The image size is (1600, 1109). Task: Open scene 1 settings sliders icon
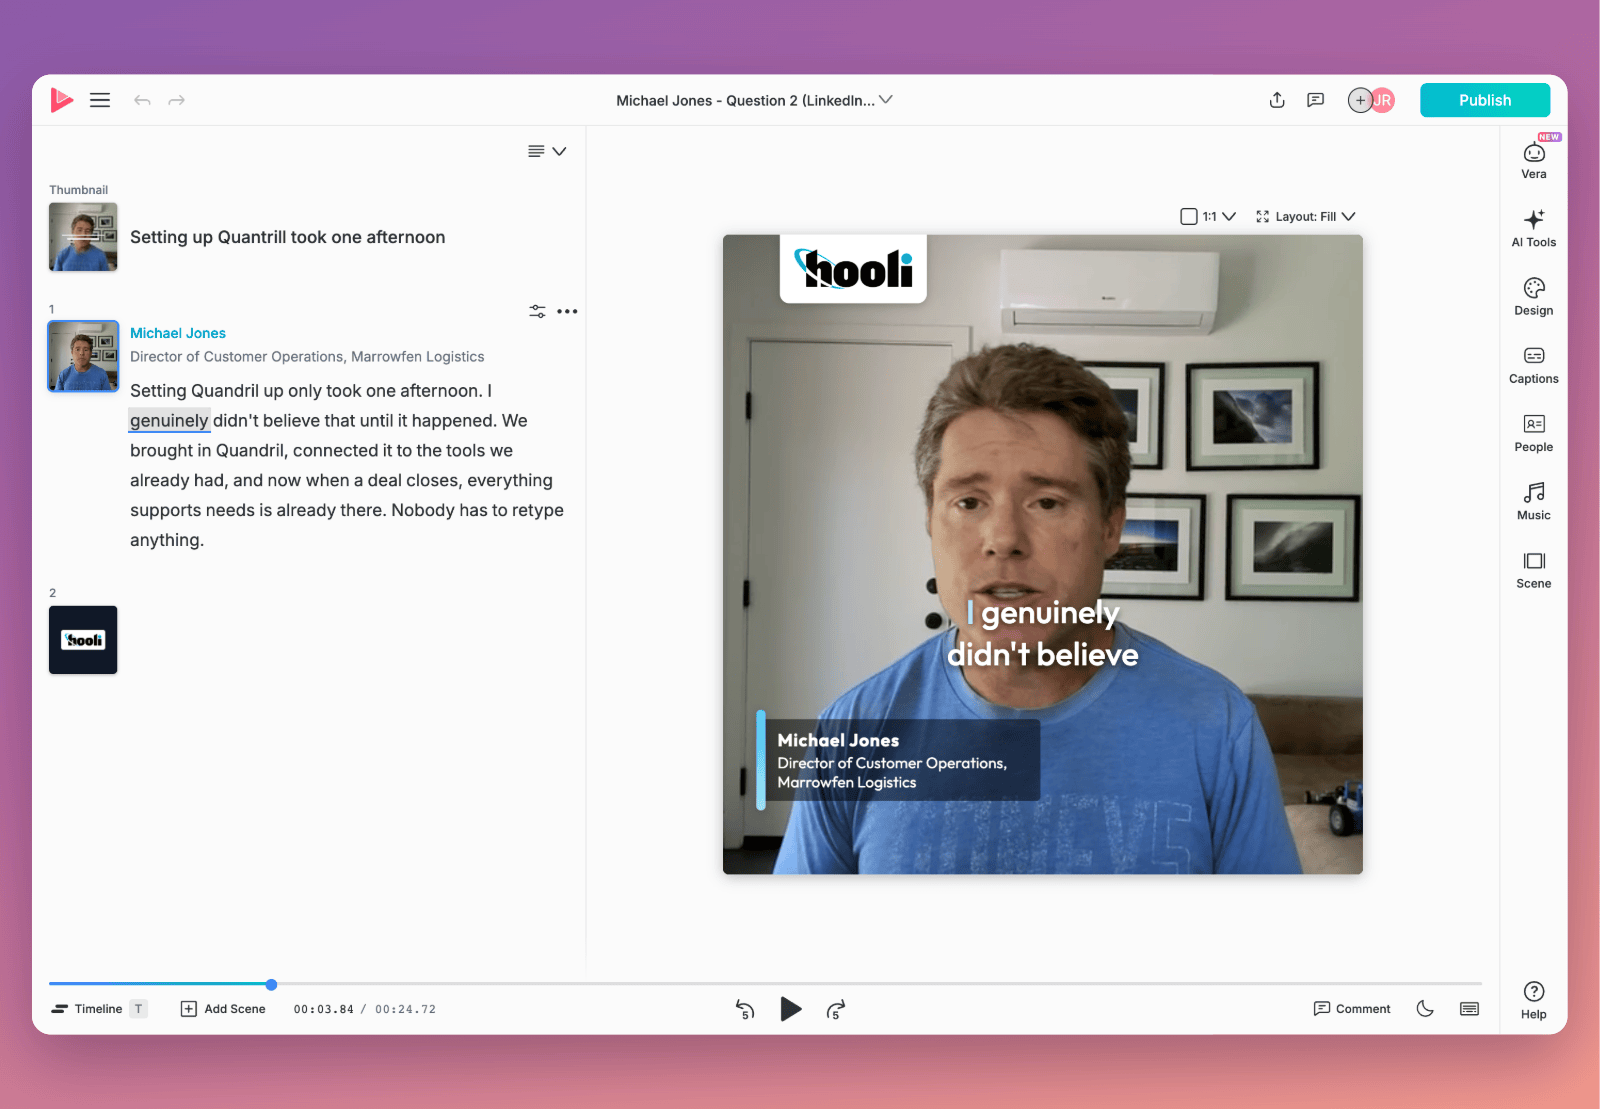(x=537, y=311)
